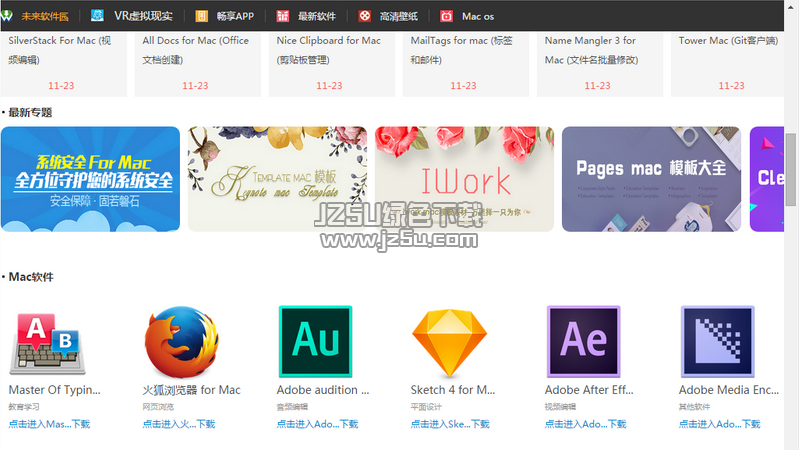Click the 网页浏览 category label
Image resolution: width=799 pixels, height=450 pixels.
tap(158, 407)
